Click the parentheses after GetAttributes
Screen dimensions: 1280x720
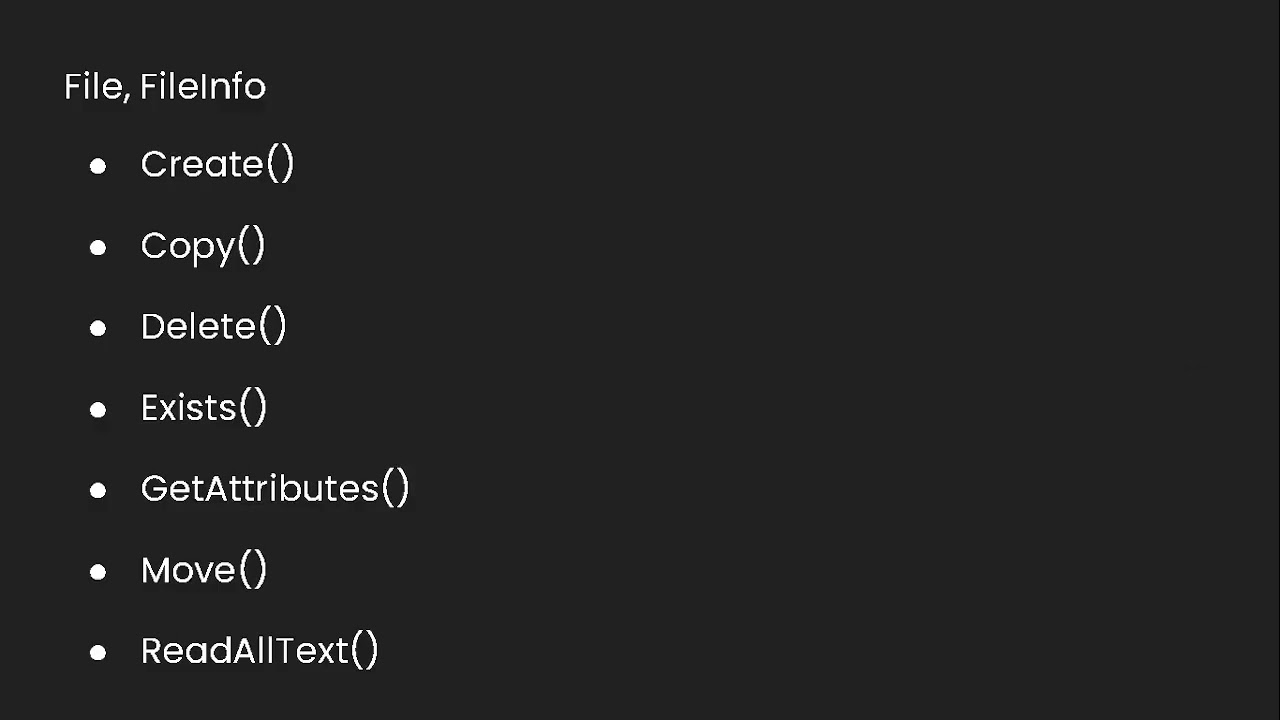[396, 489]
